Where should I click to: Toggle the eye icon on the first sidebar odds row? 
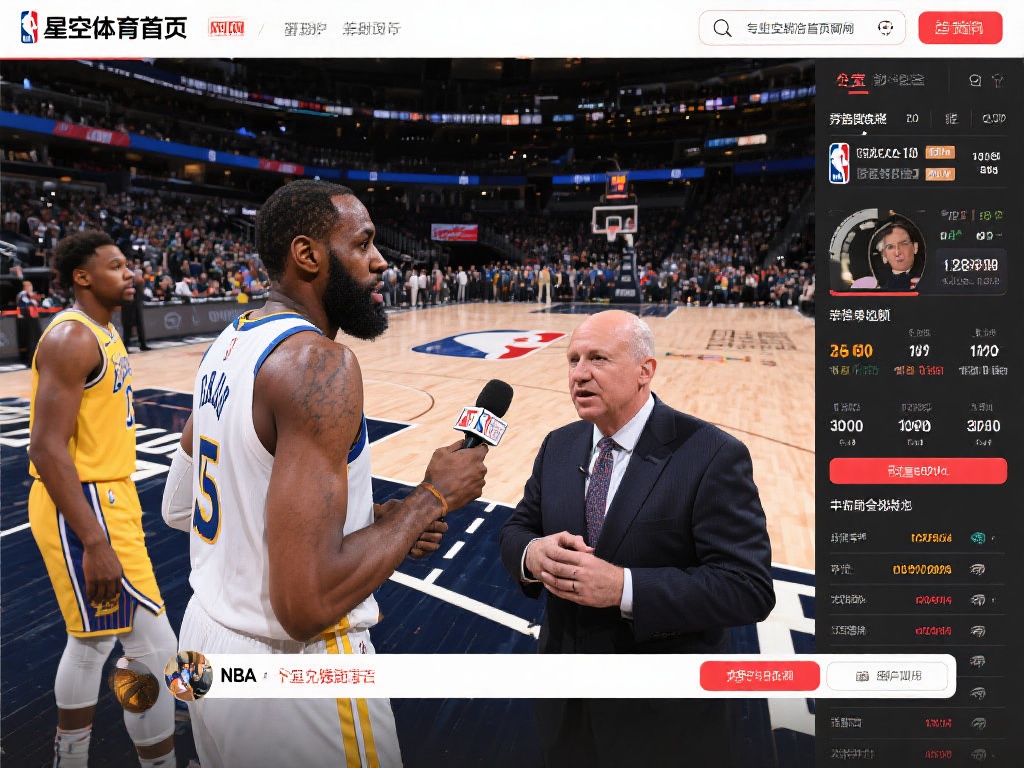[977, 538]
